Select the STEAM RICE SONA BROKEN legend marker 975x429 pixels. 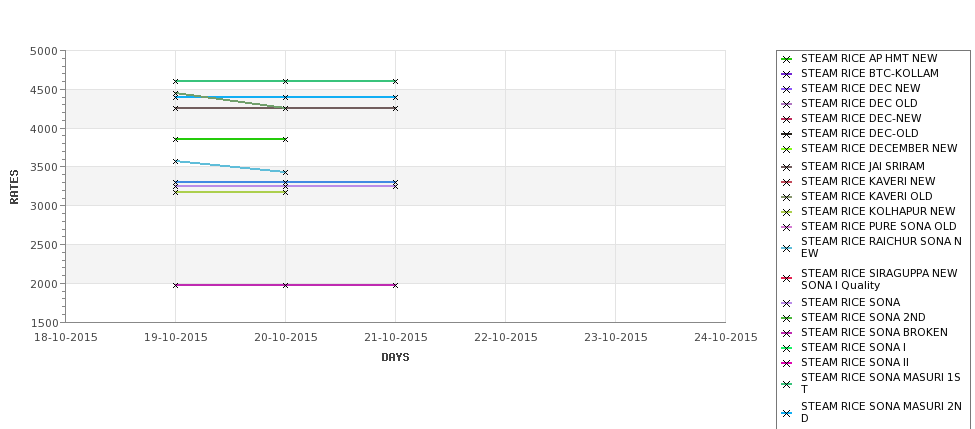click(x=787, y=333)
